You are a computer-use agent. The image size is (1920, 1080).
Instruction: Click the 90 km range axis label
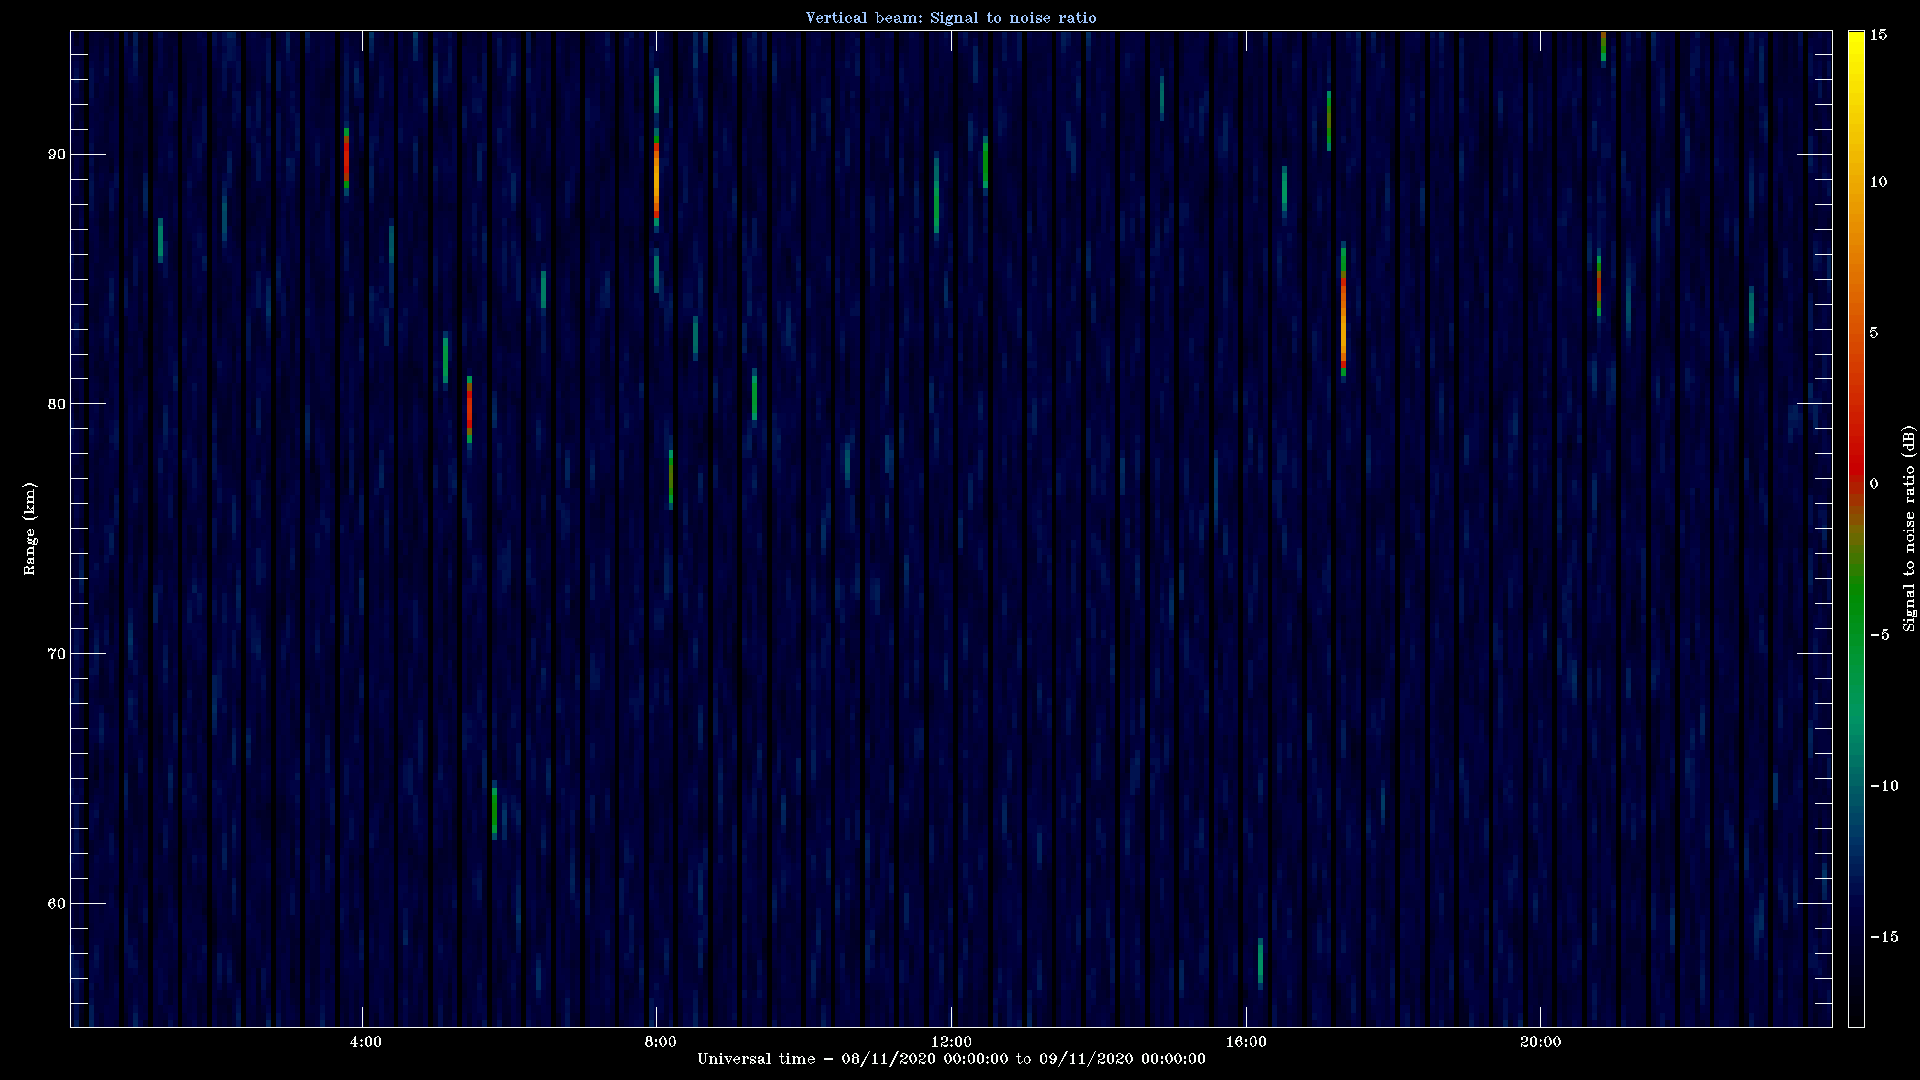tap(56, 154)
